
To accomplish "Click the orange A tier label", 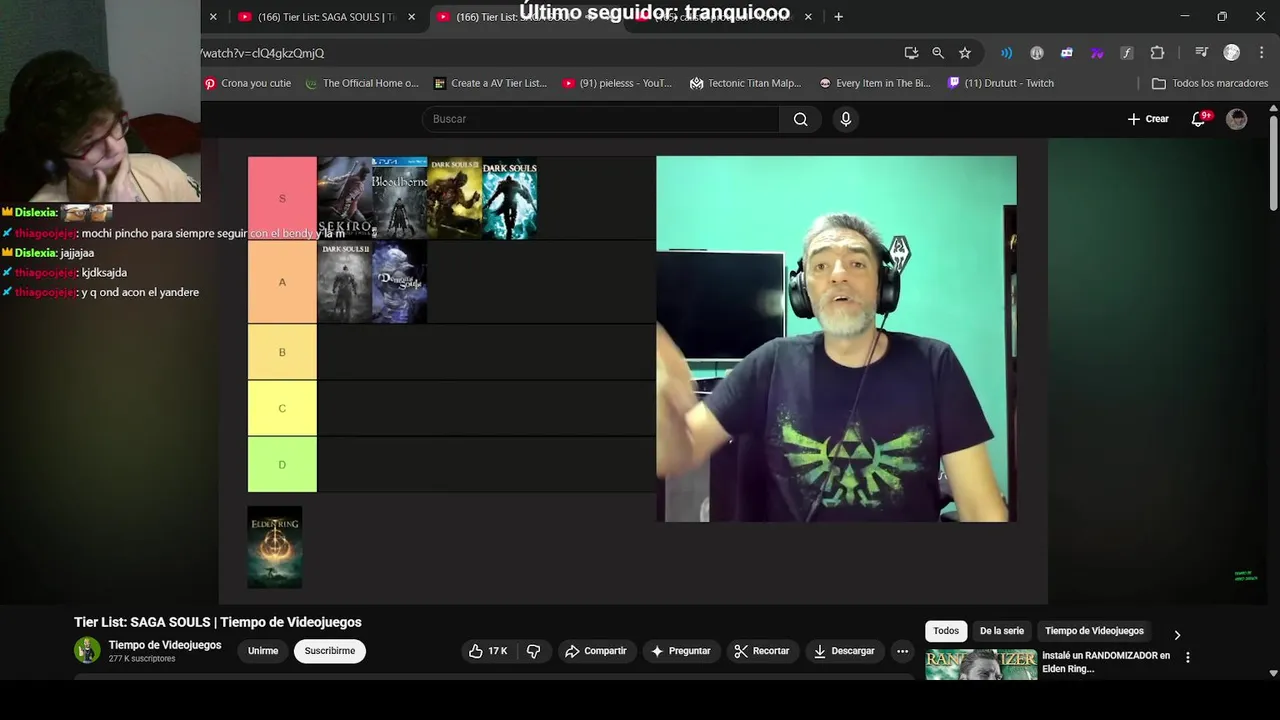I will [282, 282].
